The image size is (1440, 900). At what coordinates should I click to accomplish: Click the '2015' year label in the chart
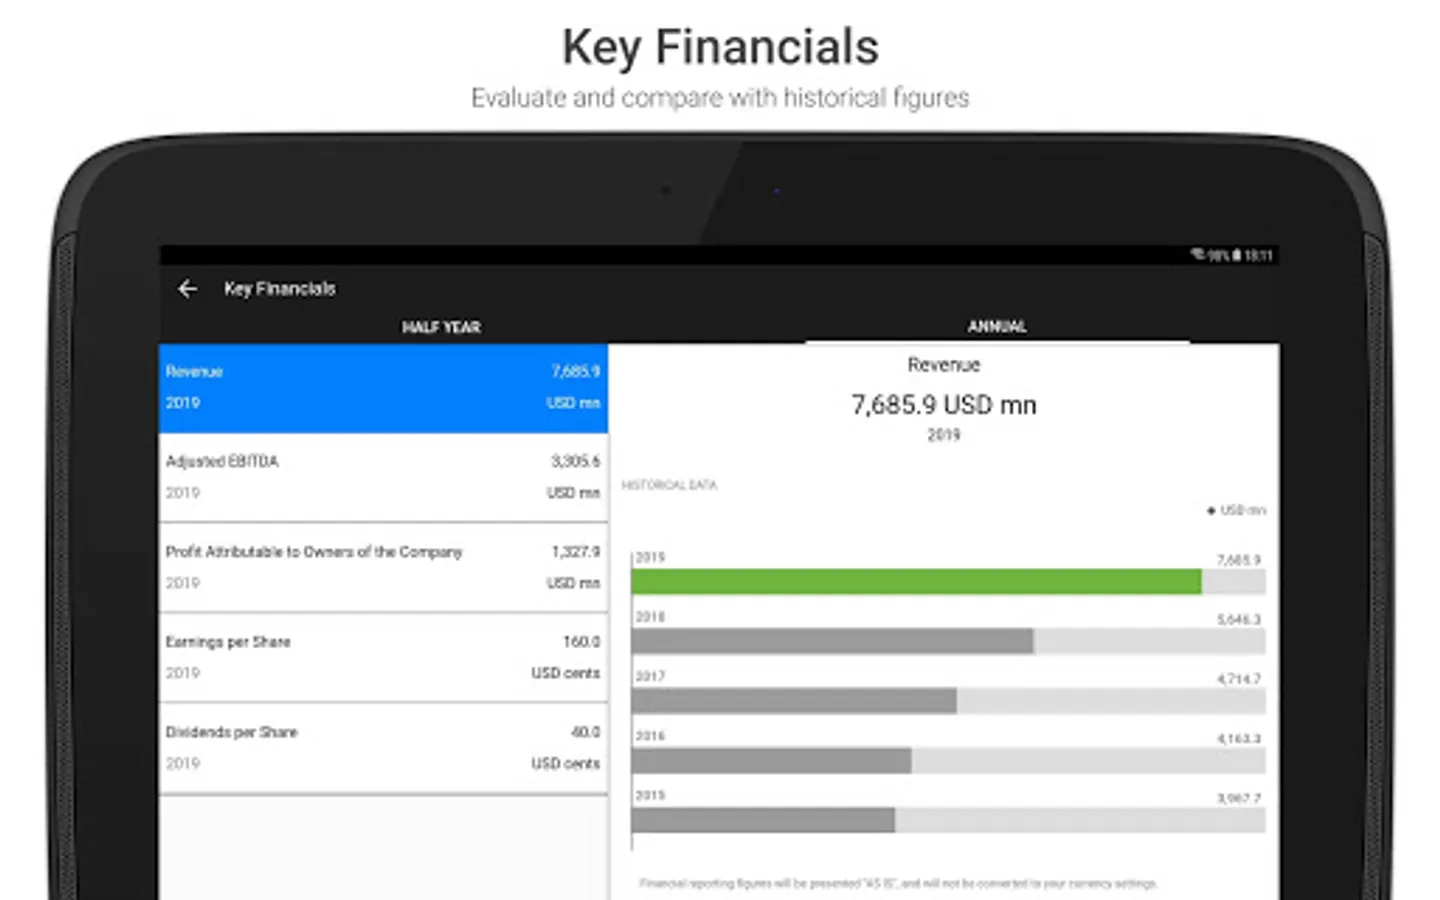pyautogui.click(x=650, y=796)
